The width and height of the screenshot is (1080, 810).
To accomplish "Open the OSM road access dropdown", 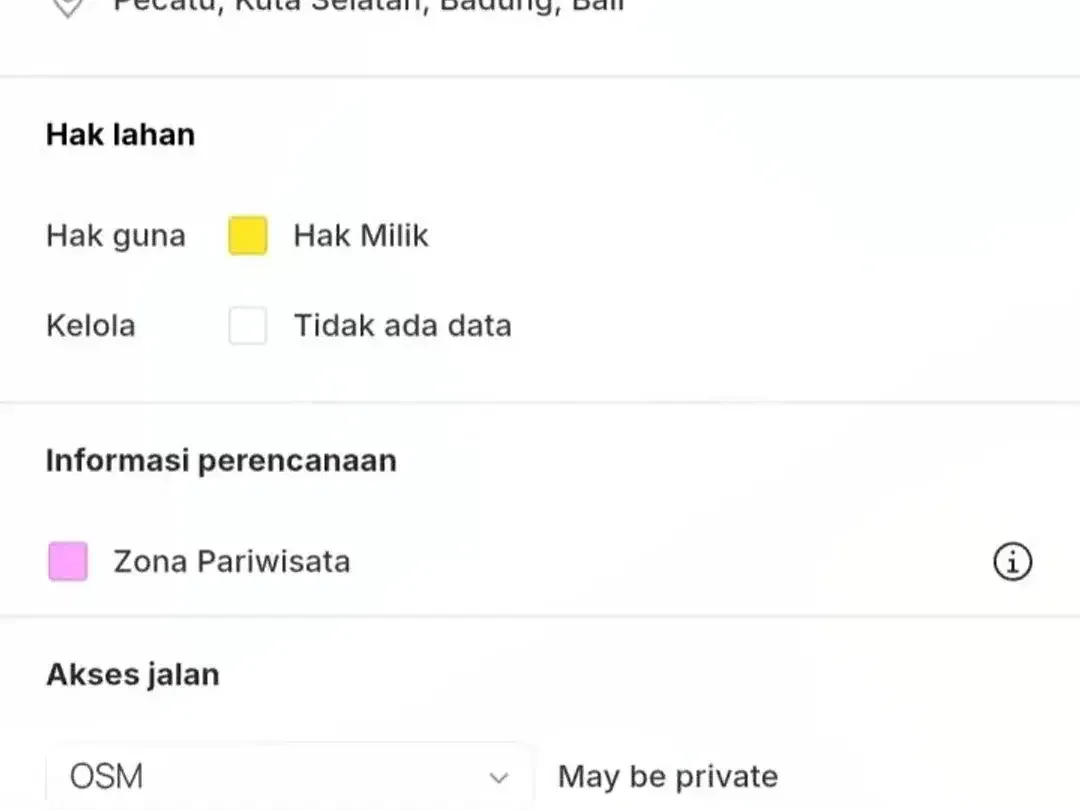I will (289, 776).
